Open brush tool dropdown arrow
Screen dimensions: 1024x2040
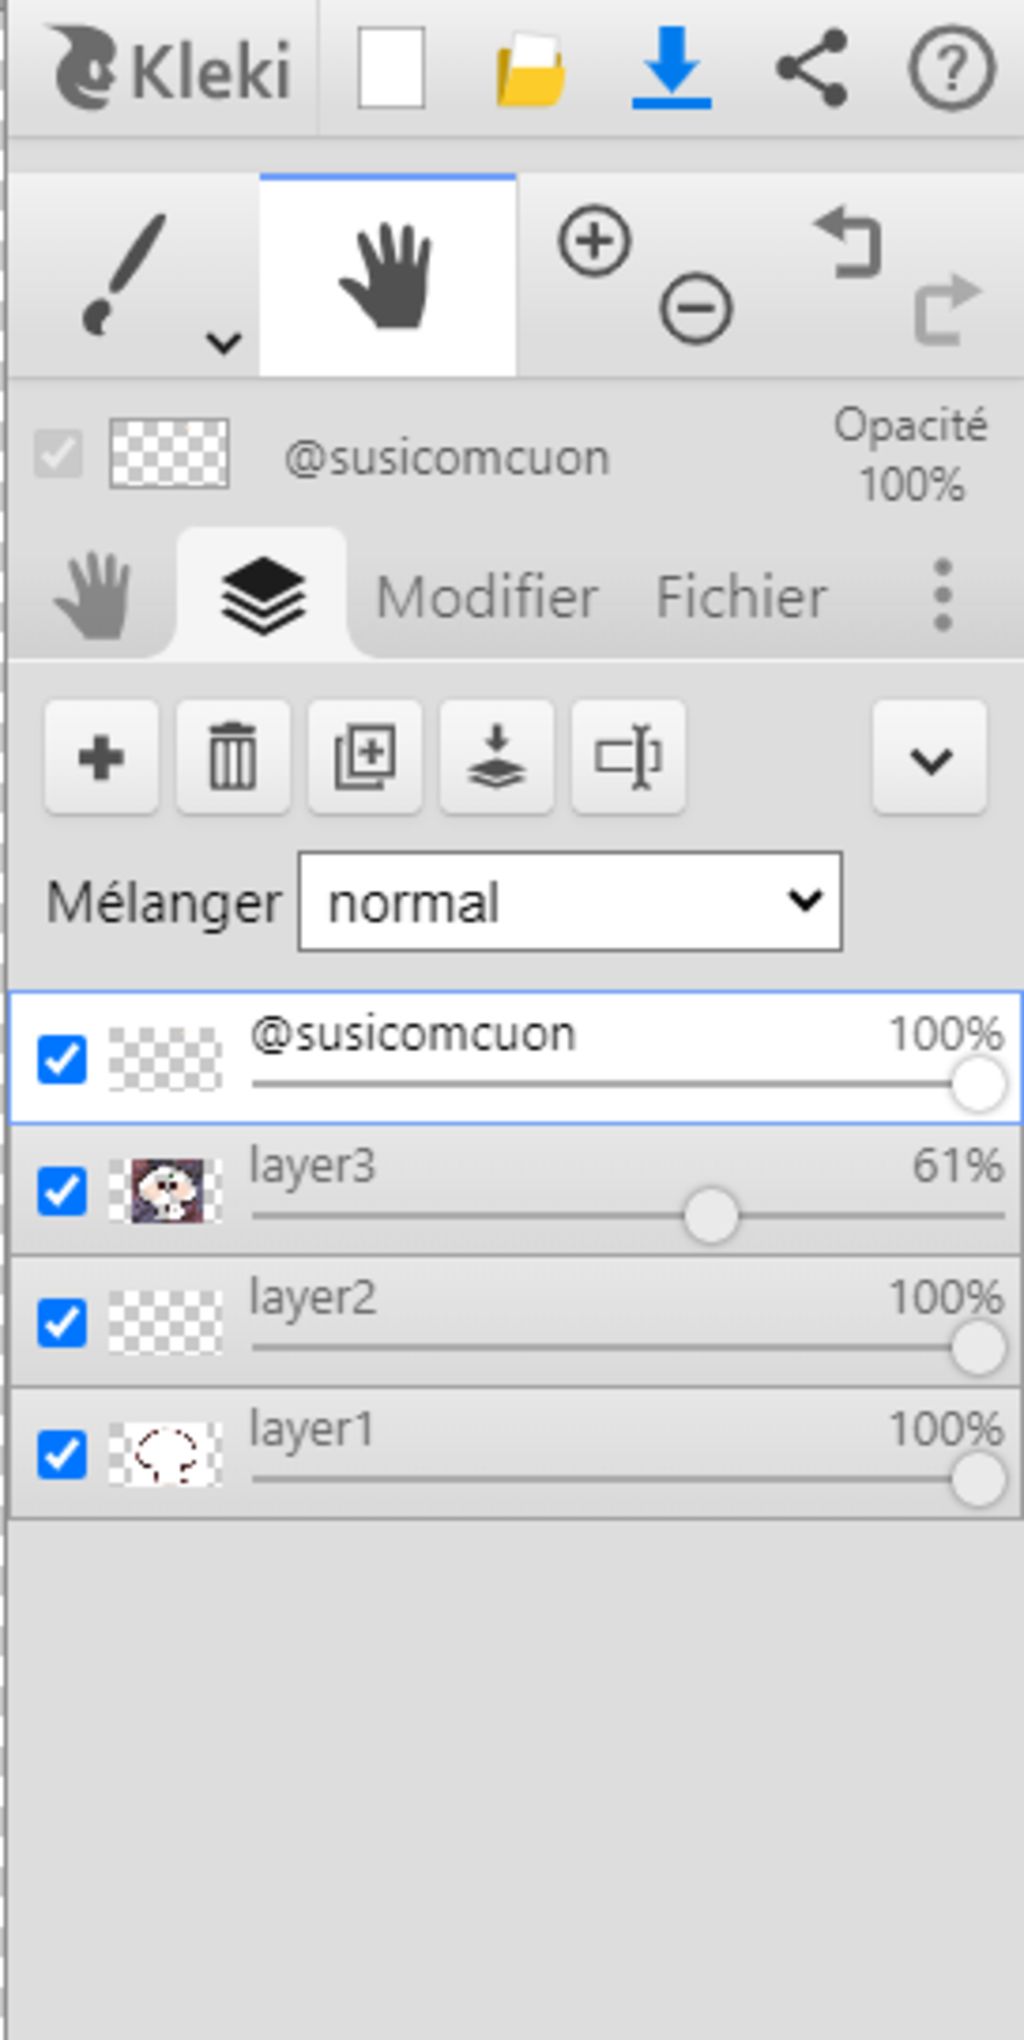223,343
